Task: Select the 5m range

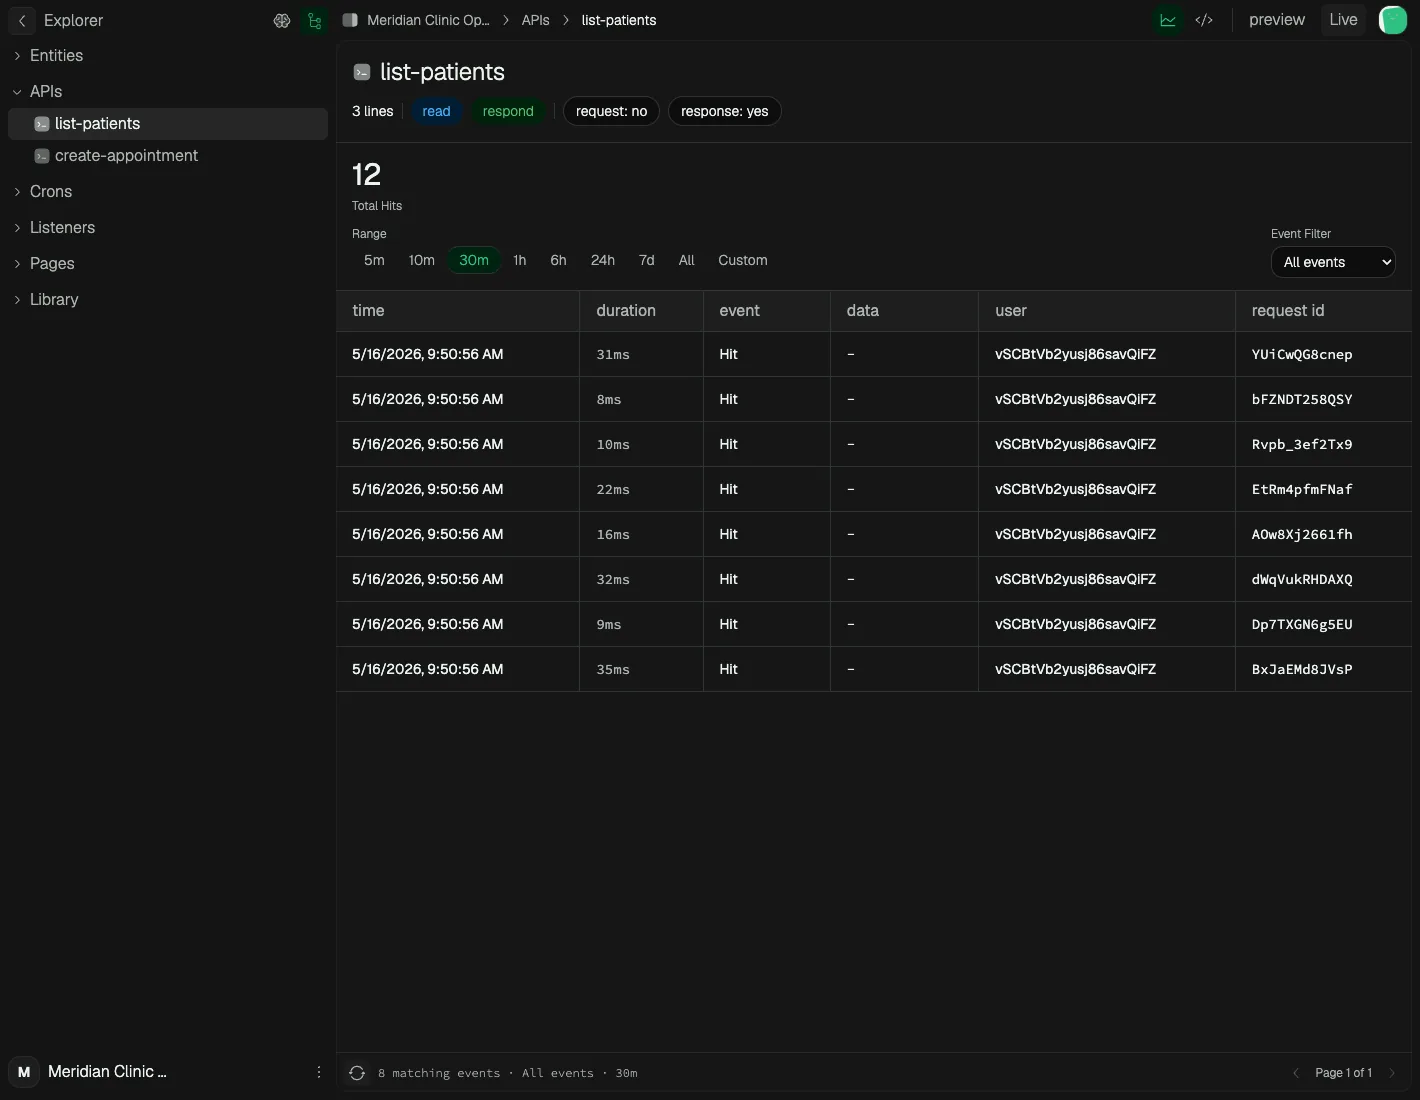Action: tap(374, 260)
